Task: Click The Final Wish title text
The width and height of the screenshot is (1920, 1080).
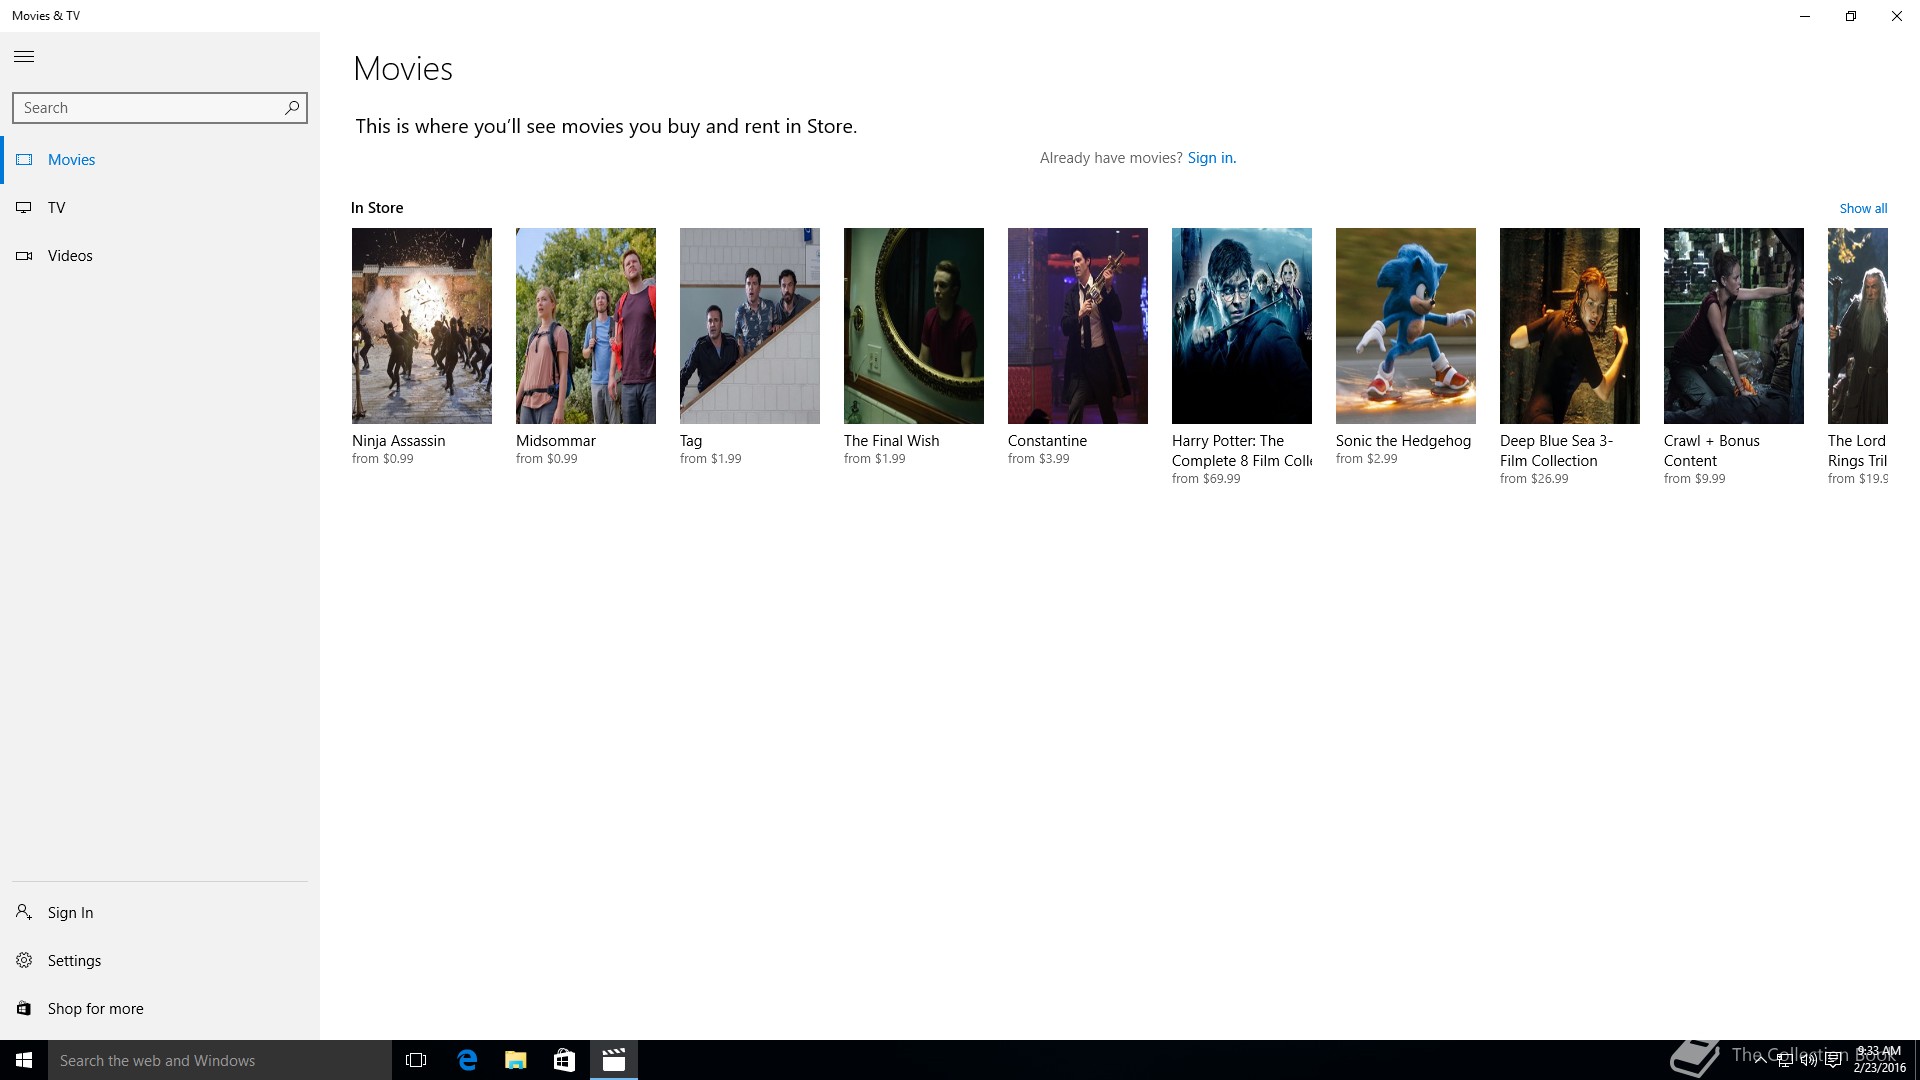Action: tap(892, 441)
